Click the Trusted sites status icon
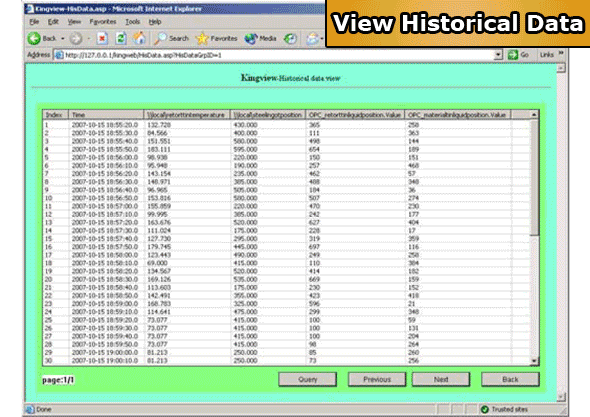This screenshot has width=590, height=417. [485, 409]
